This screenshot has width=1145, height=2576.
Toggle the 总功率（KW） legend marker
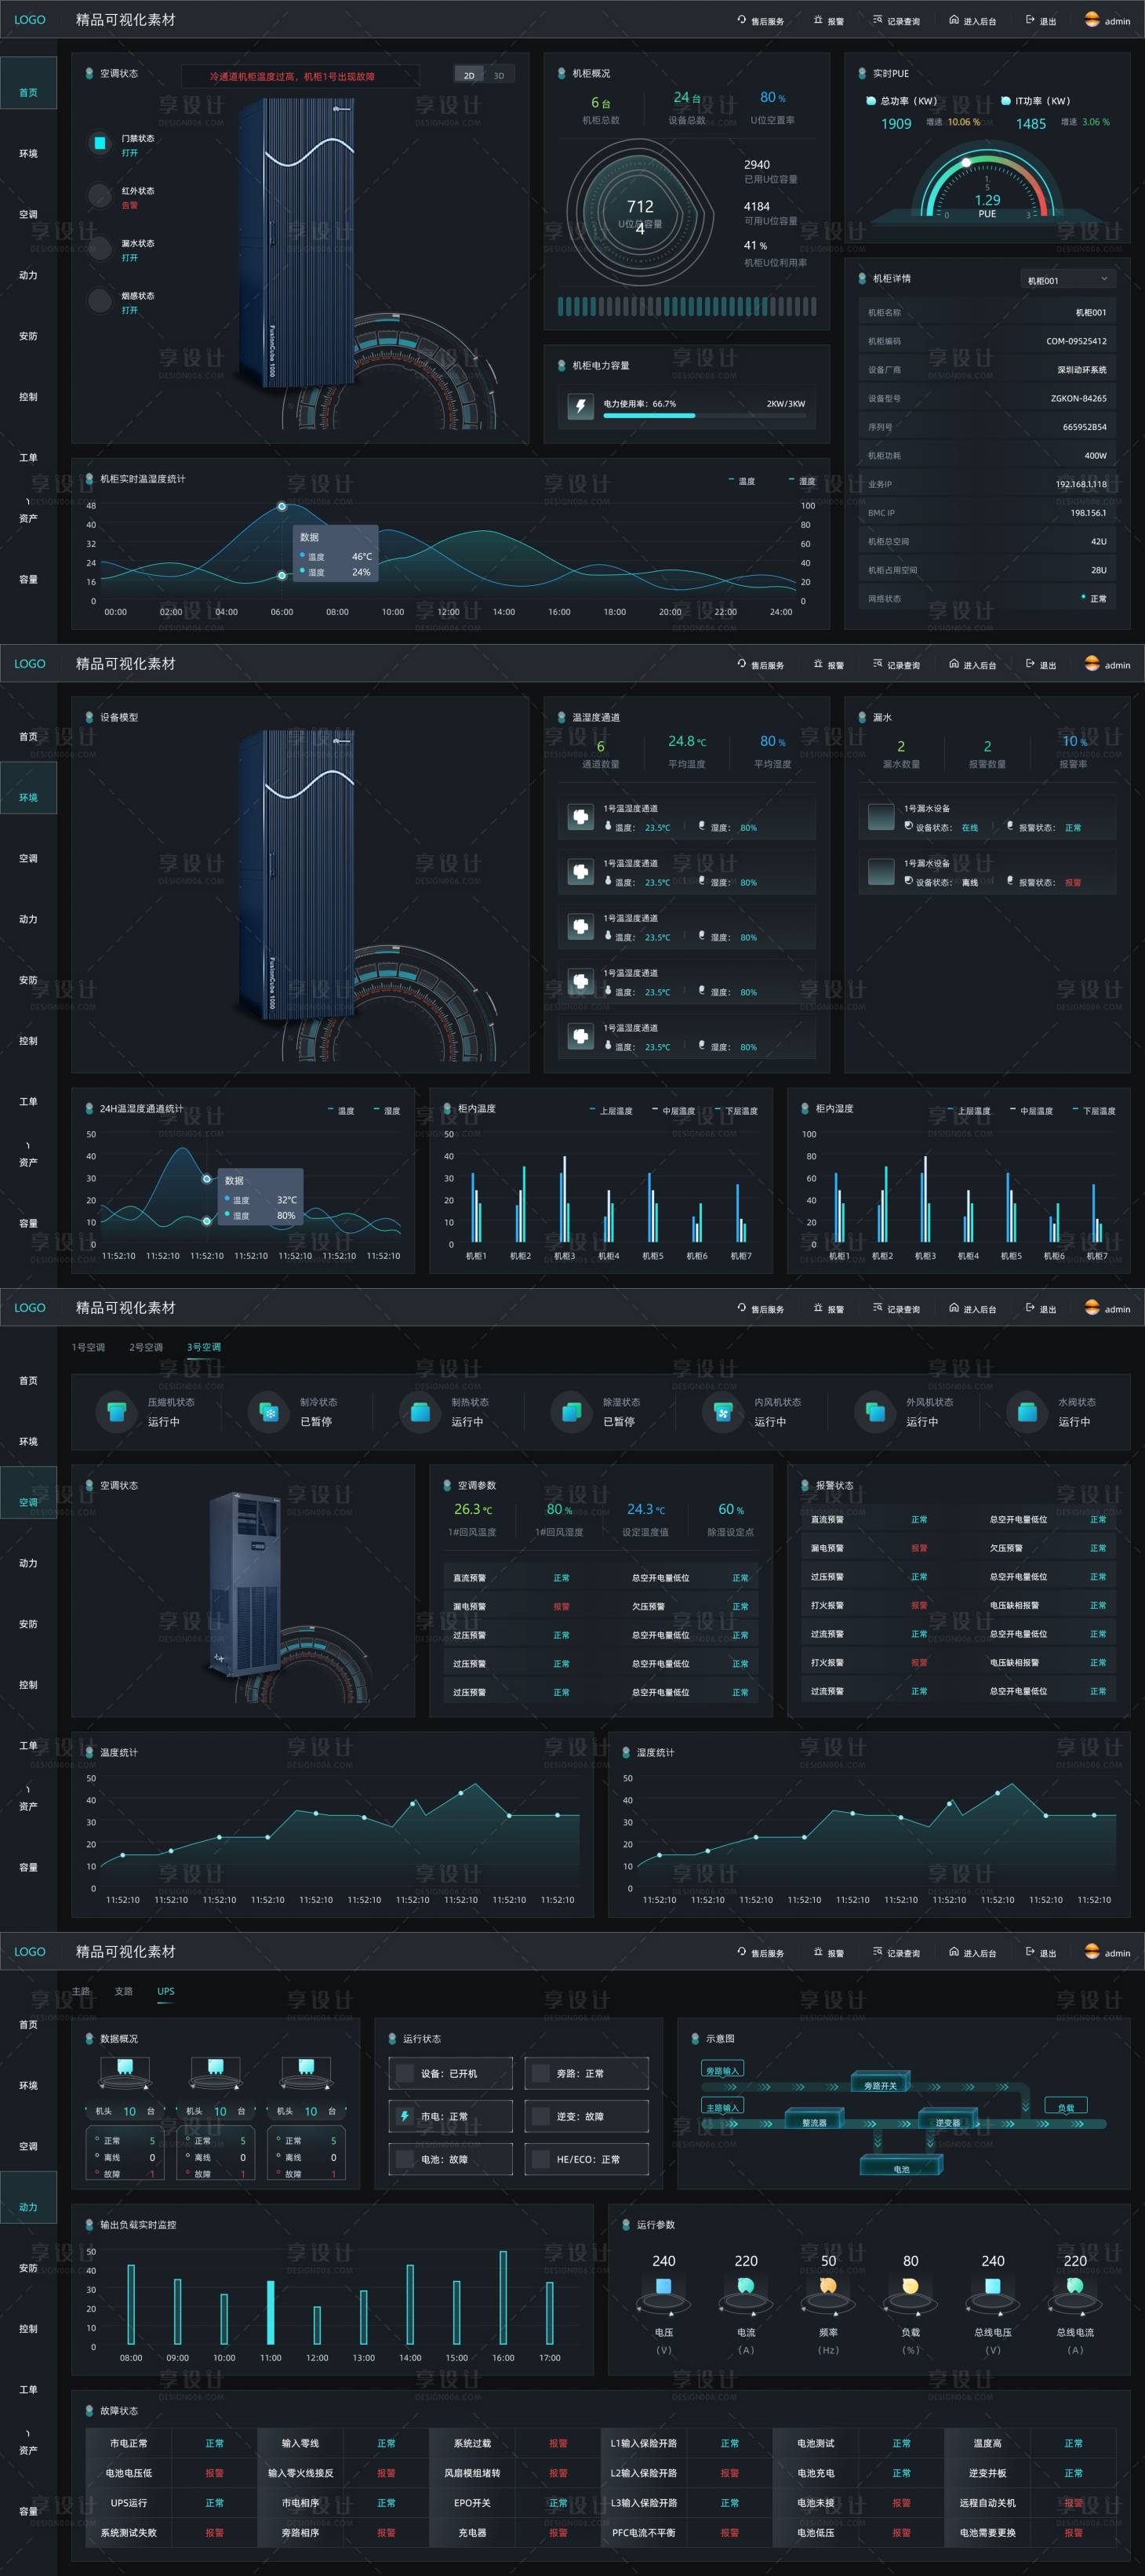(x=871, y=101)
